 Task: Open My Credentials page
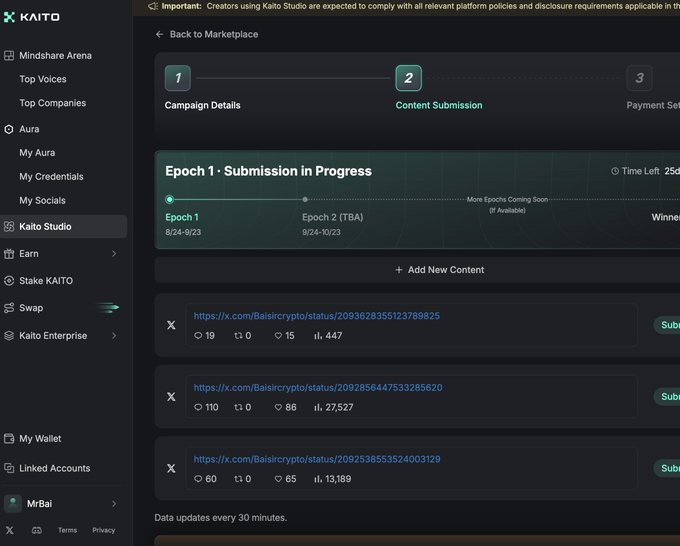[x=51, y=177]
